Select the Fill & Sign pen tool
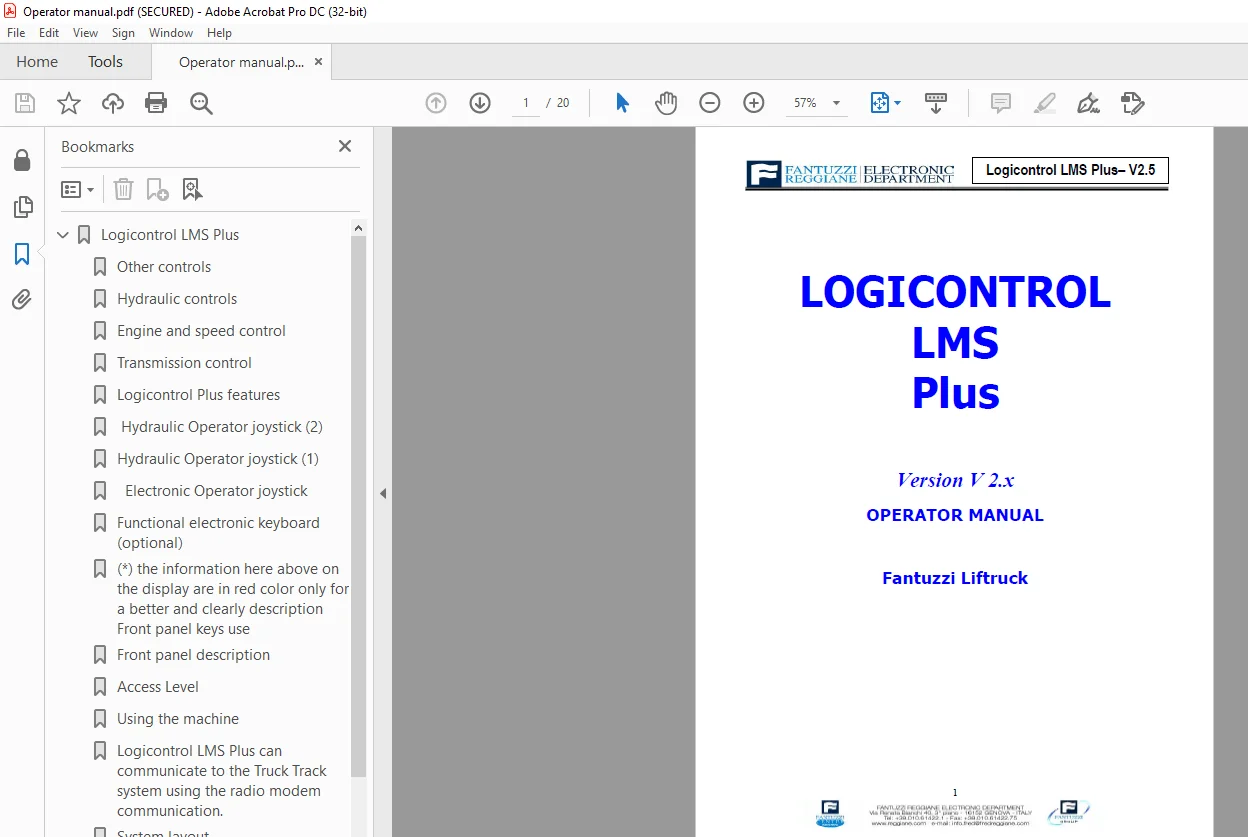The image size is (1248, 837). pyautogui.click(x=1088, y=103)
